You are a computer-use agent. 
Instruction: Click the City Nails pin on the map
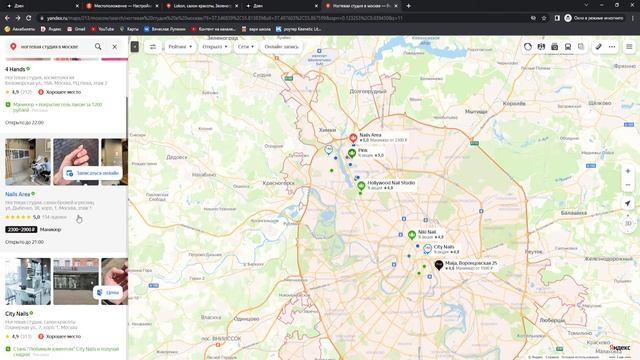(x=427, y=249)
